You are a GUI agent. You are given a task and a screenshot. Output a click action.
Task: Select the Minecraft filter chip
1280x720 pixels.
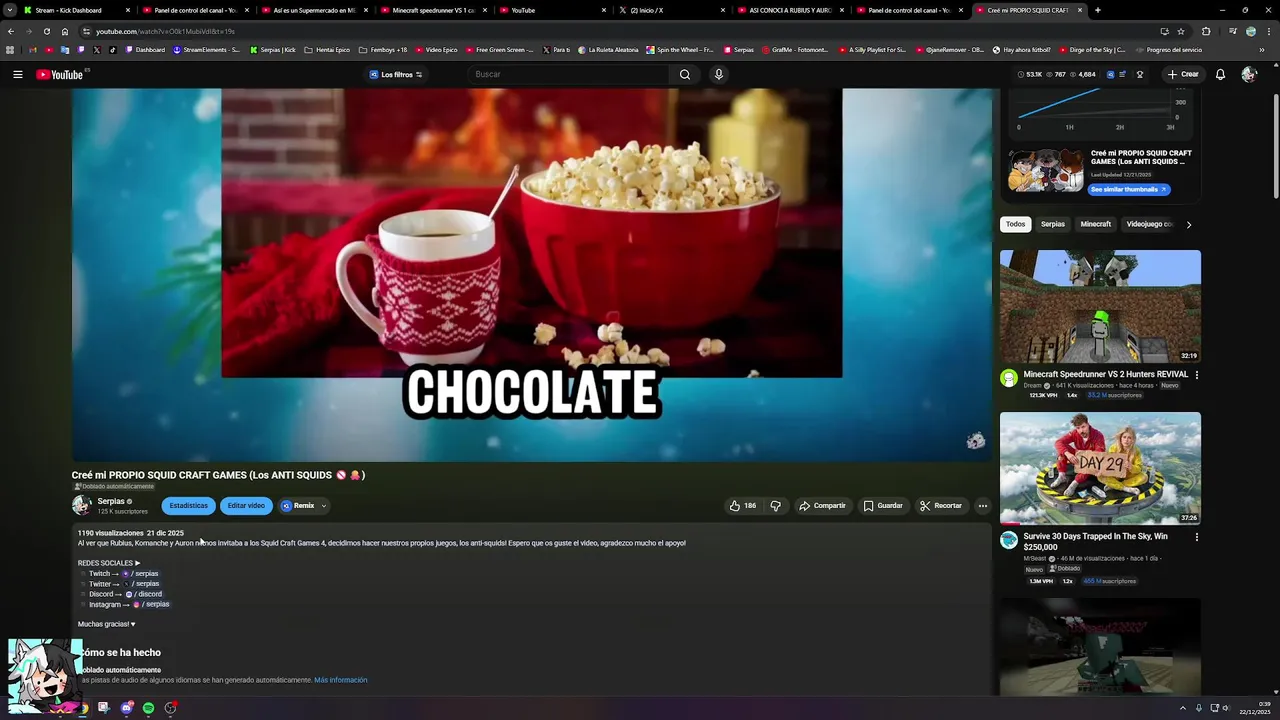pyautogui.click(x=1096, y=224)
